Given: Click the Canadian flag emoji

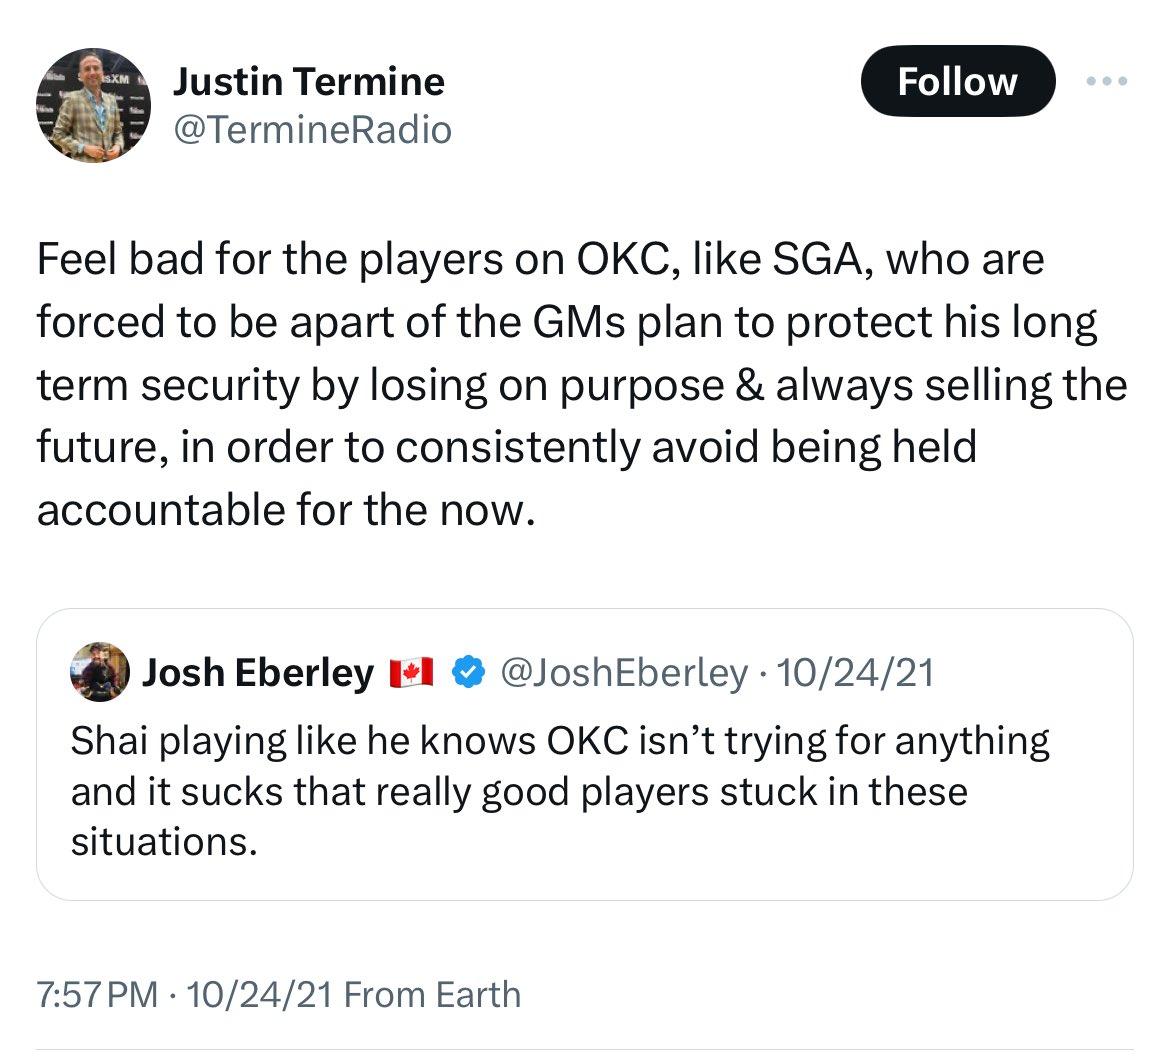Looking at the screenshot, I should [409, 673].
